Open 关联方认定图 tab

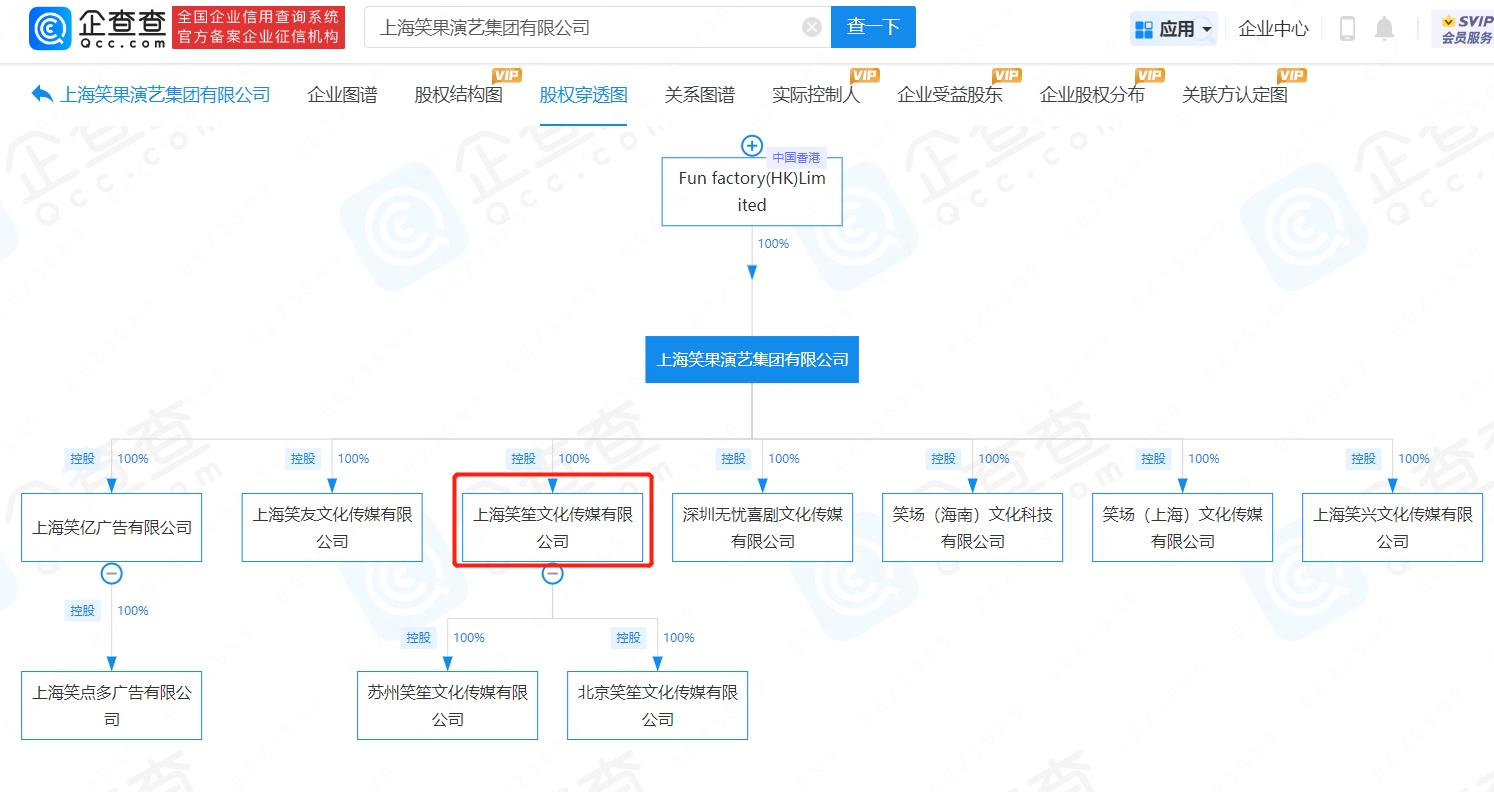[1234, 95]
